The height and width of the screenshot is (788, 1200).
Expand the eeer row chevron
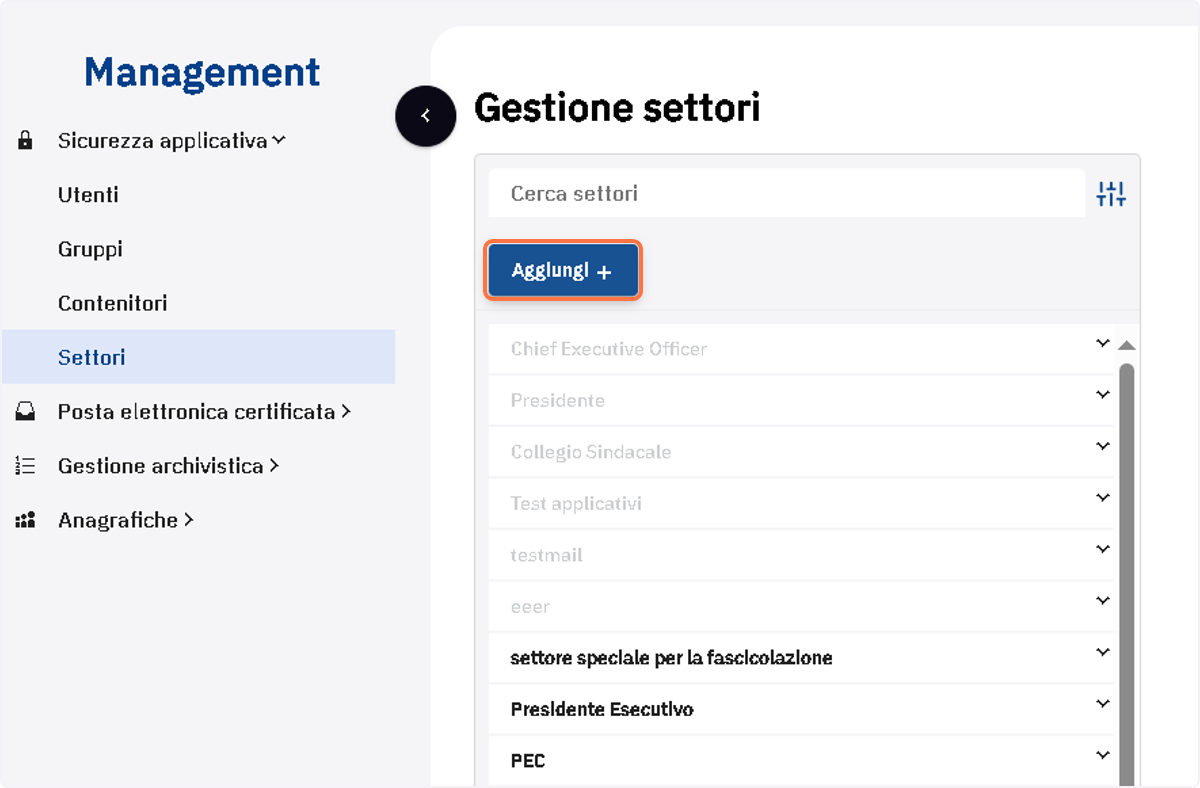tap(1103, 600)
